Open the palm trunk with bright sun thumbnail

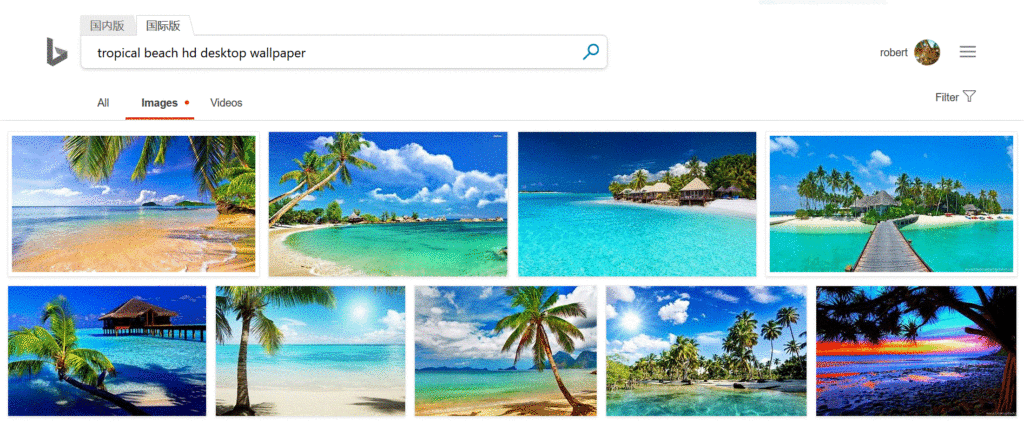(x=310, y=351)
